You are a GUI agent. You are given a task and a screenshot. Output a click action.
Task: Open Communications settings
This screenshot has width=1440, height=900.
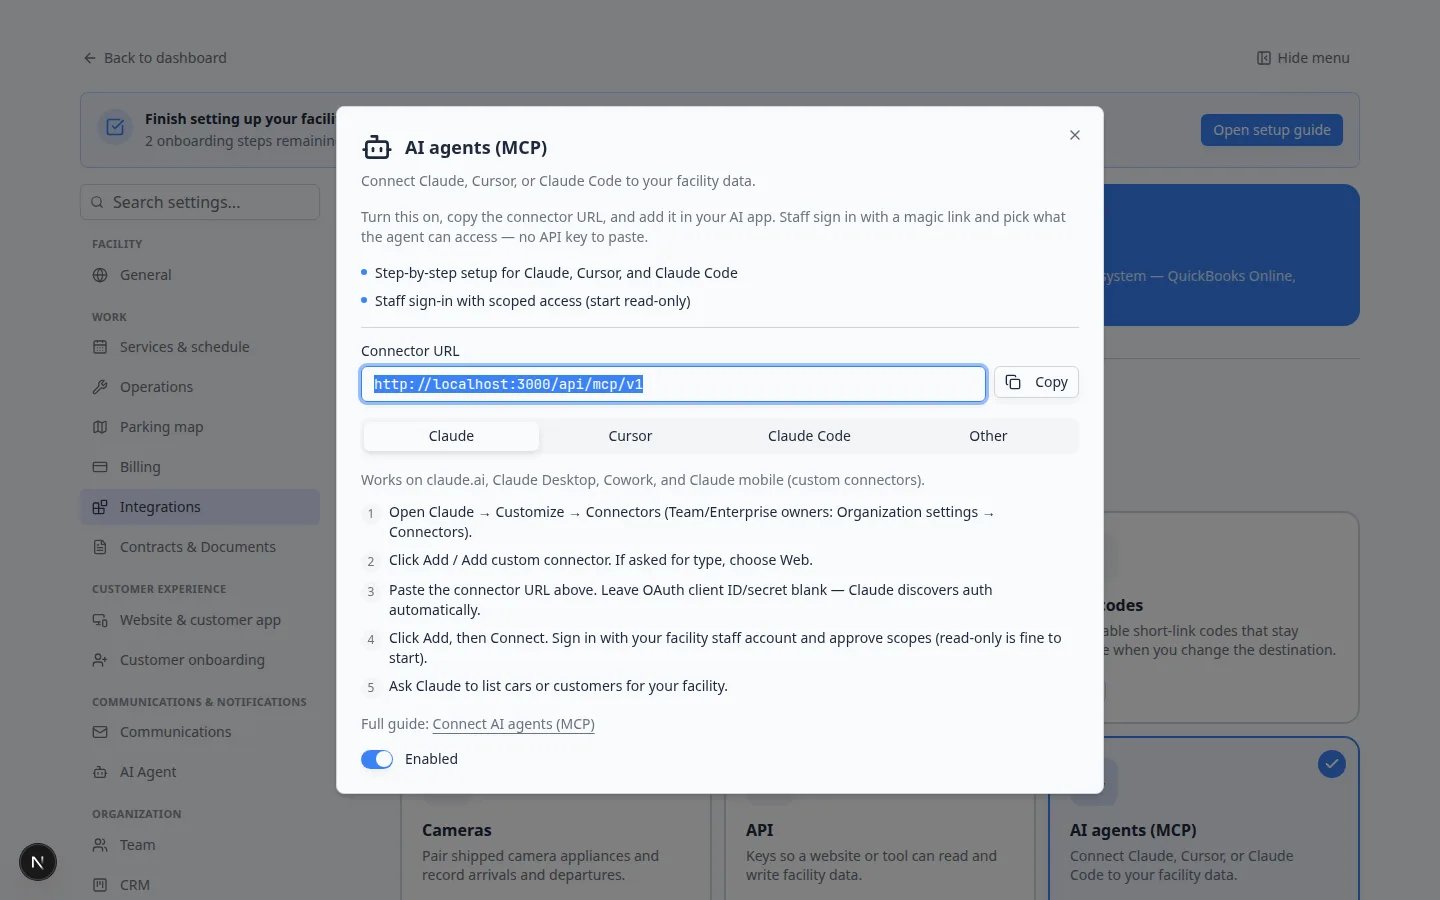[200, 732]
